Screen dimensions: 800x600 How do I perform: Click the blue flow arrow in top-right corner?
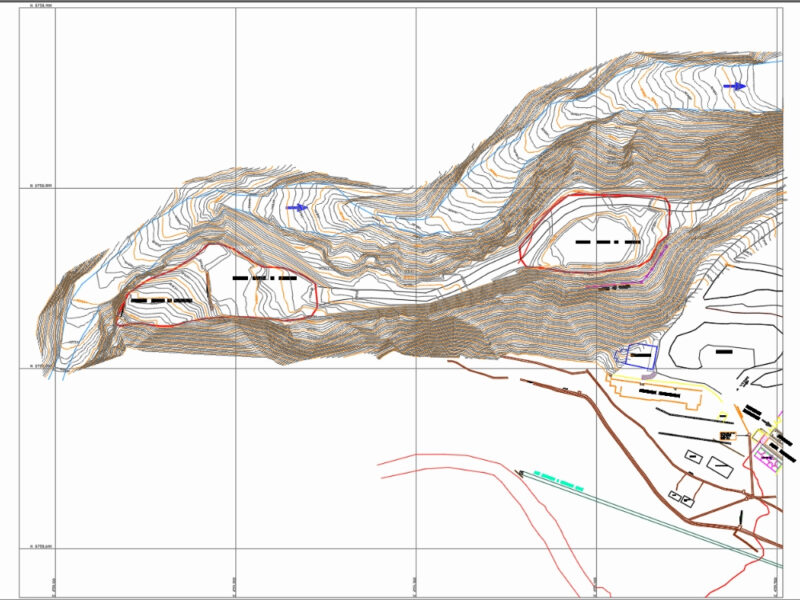coord(734,86)
